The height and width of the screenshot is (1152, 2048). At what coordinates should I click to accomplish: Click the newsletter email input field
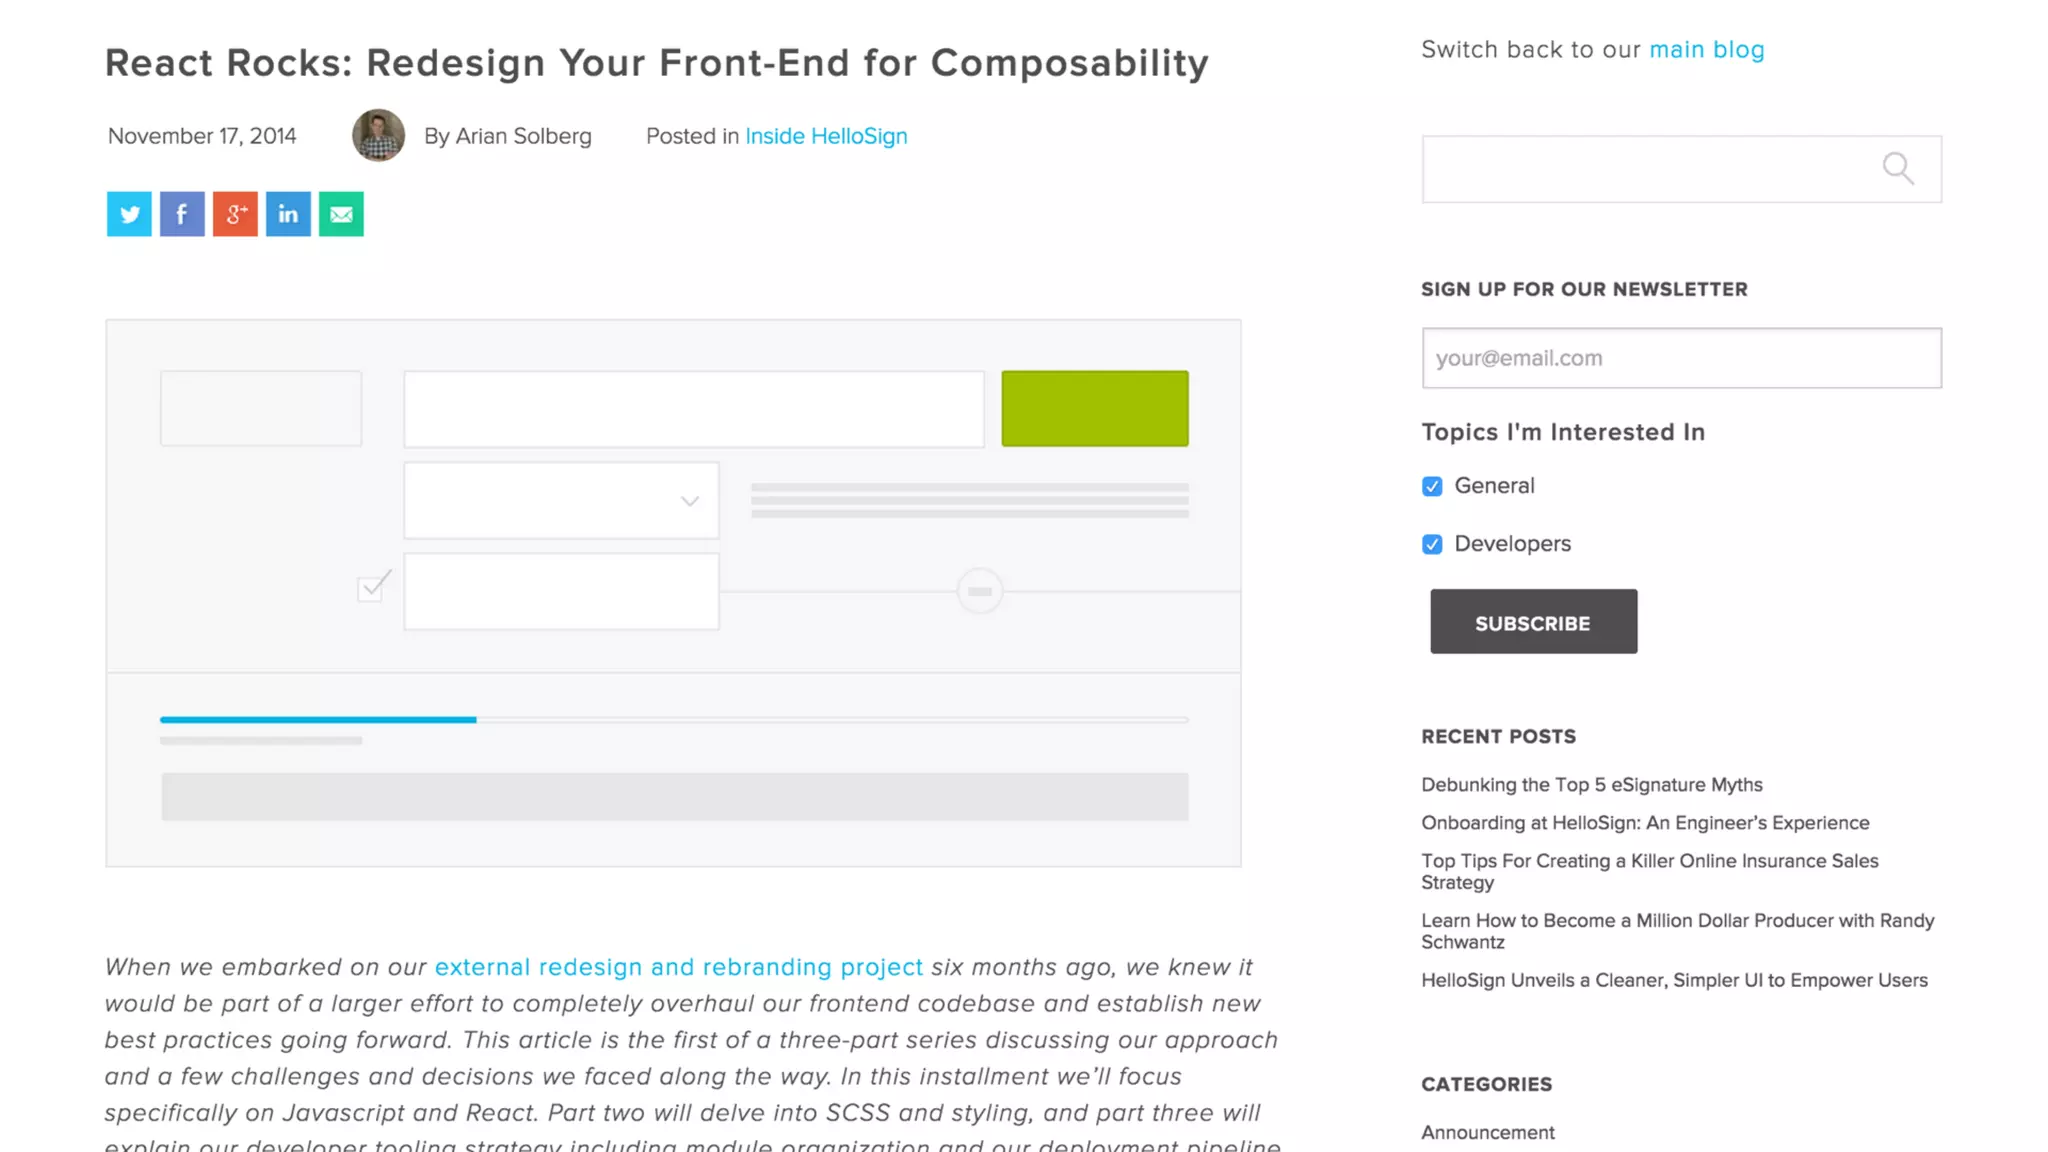click(1681, 358)
